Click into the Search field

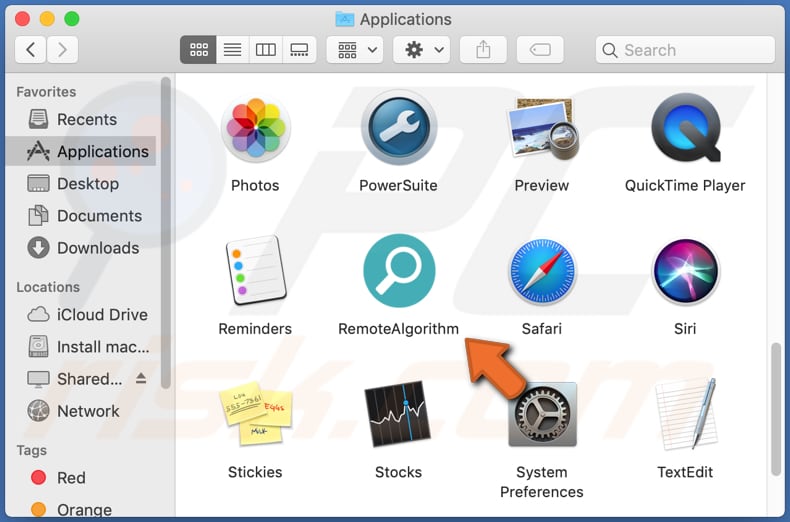(685, 50)
